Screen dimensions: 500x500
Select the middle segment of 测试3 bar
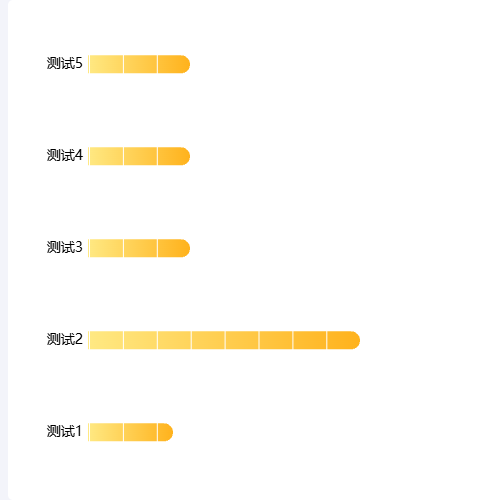[140, 248]
